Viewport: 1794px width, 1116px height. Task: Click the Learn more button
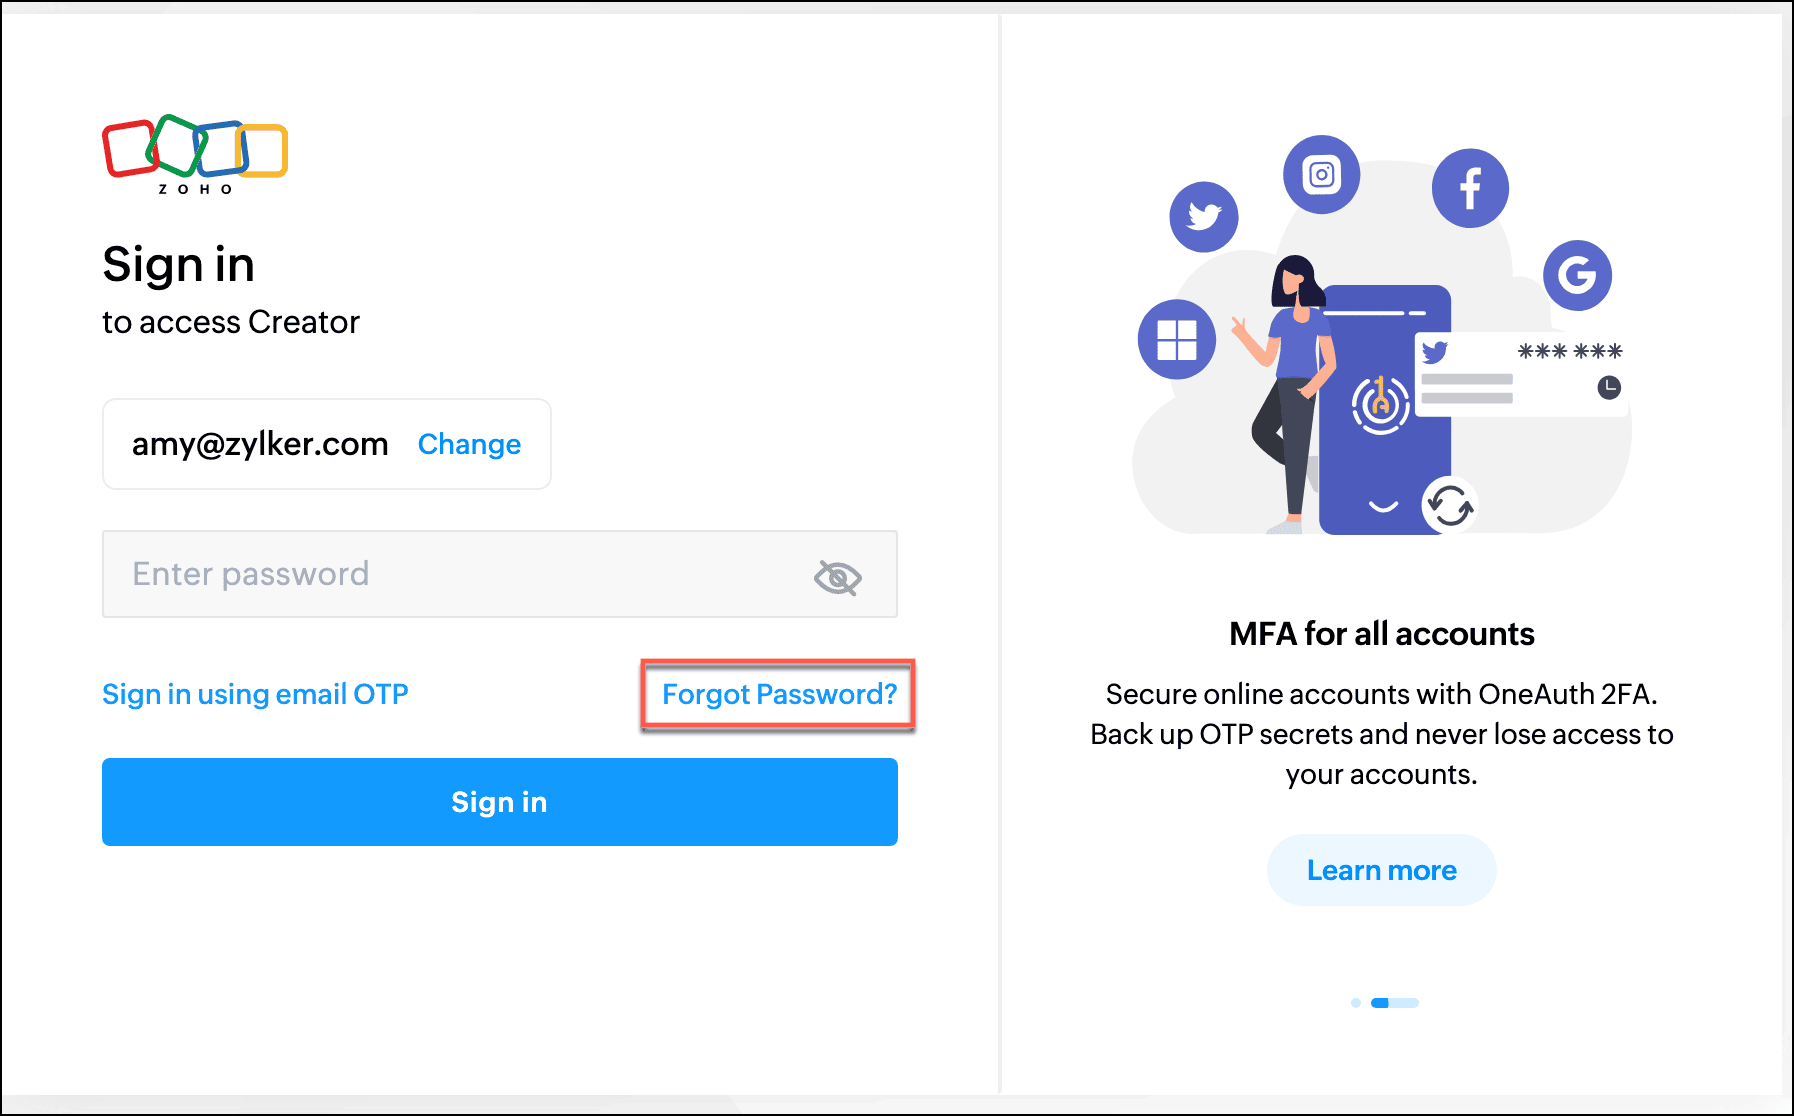click(x=1381, y=870)
